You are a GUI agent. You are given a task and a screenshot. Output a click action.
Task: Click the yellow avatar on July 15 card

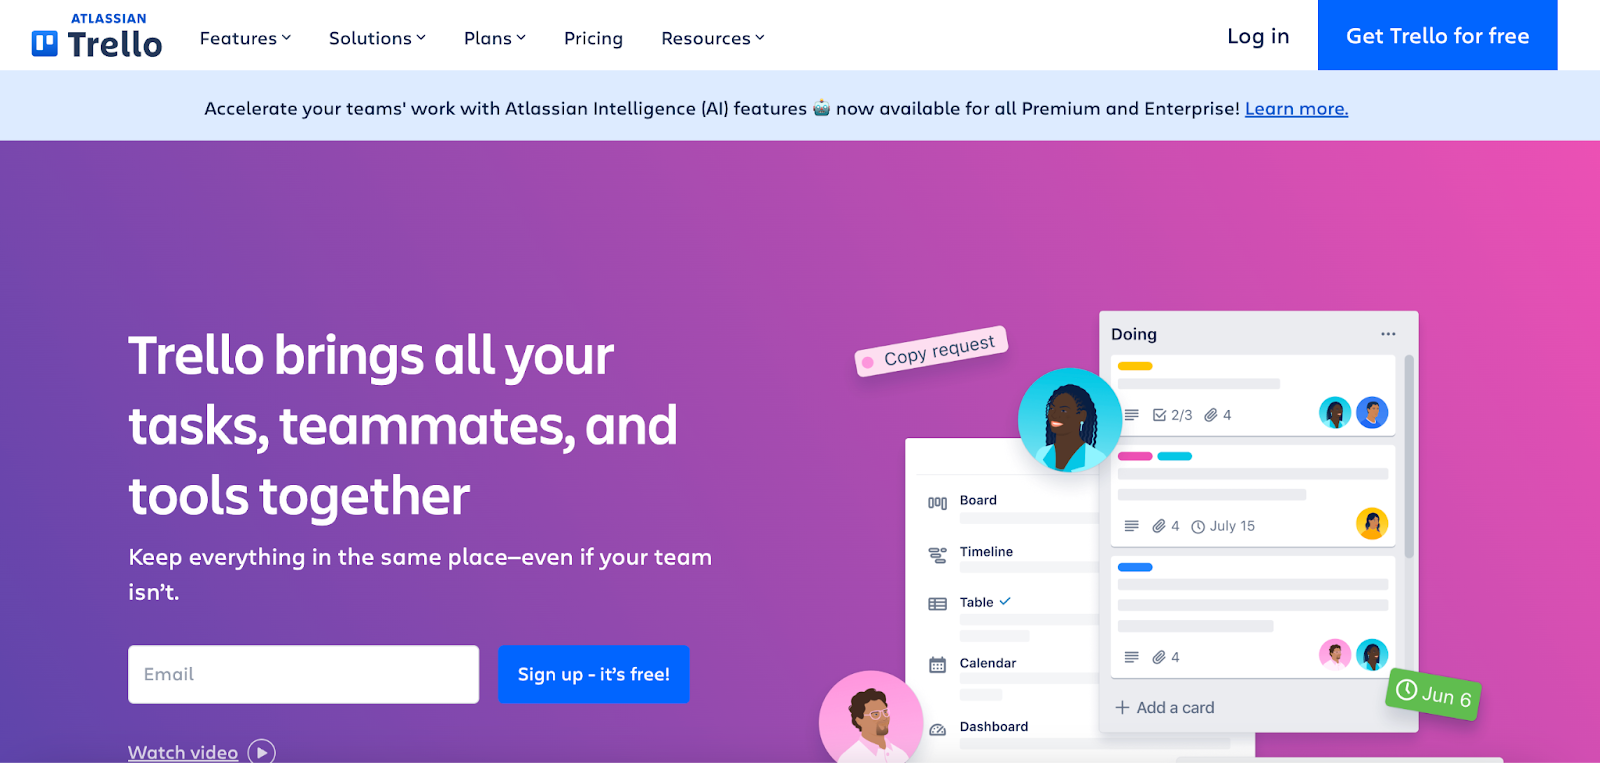point(1372,523)
